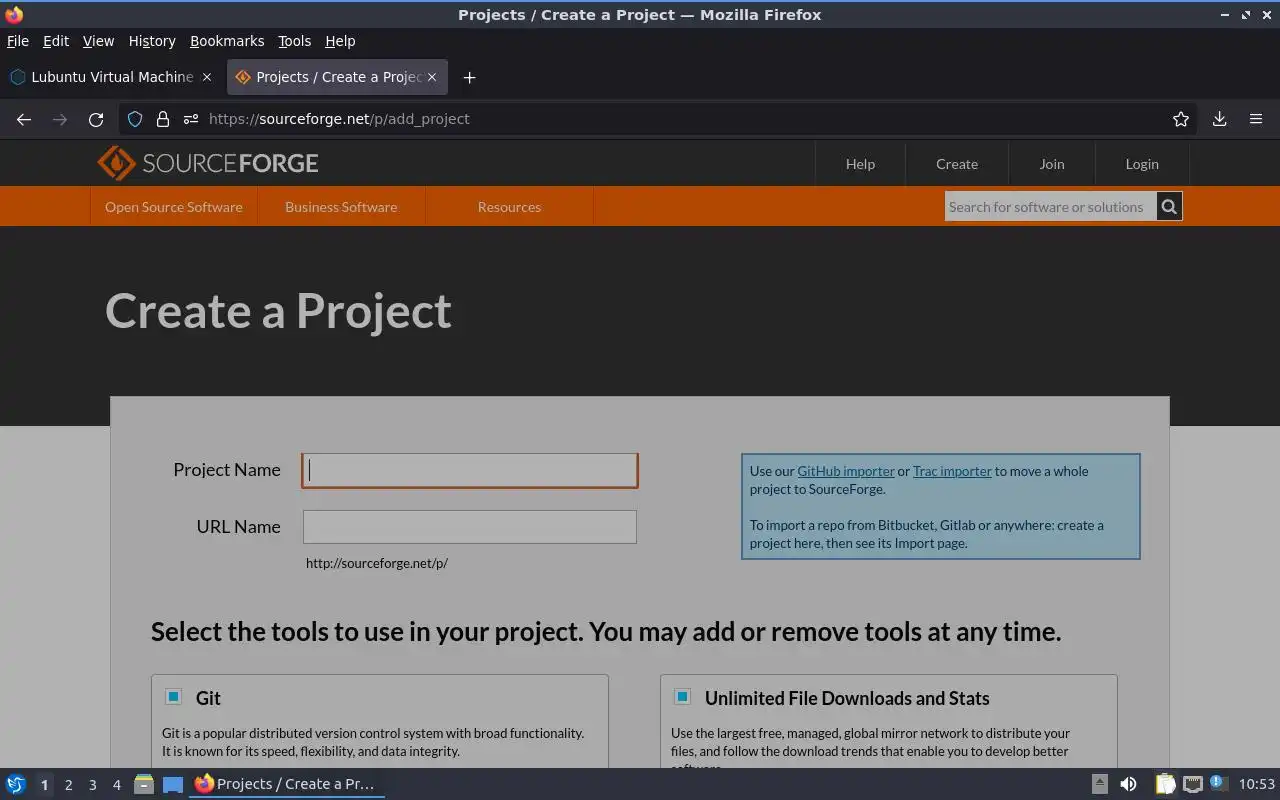The image size is (1280, 800).
Task: Expand the Business Software nav menu
Action: tap(341, 207)
